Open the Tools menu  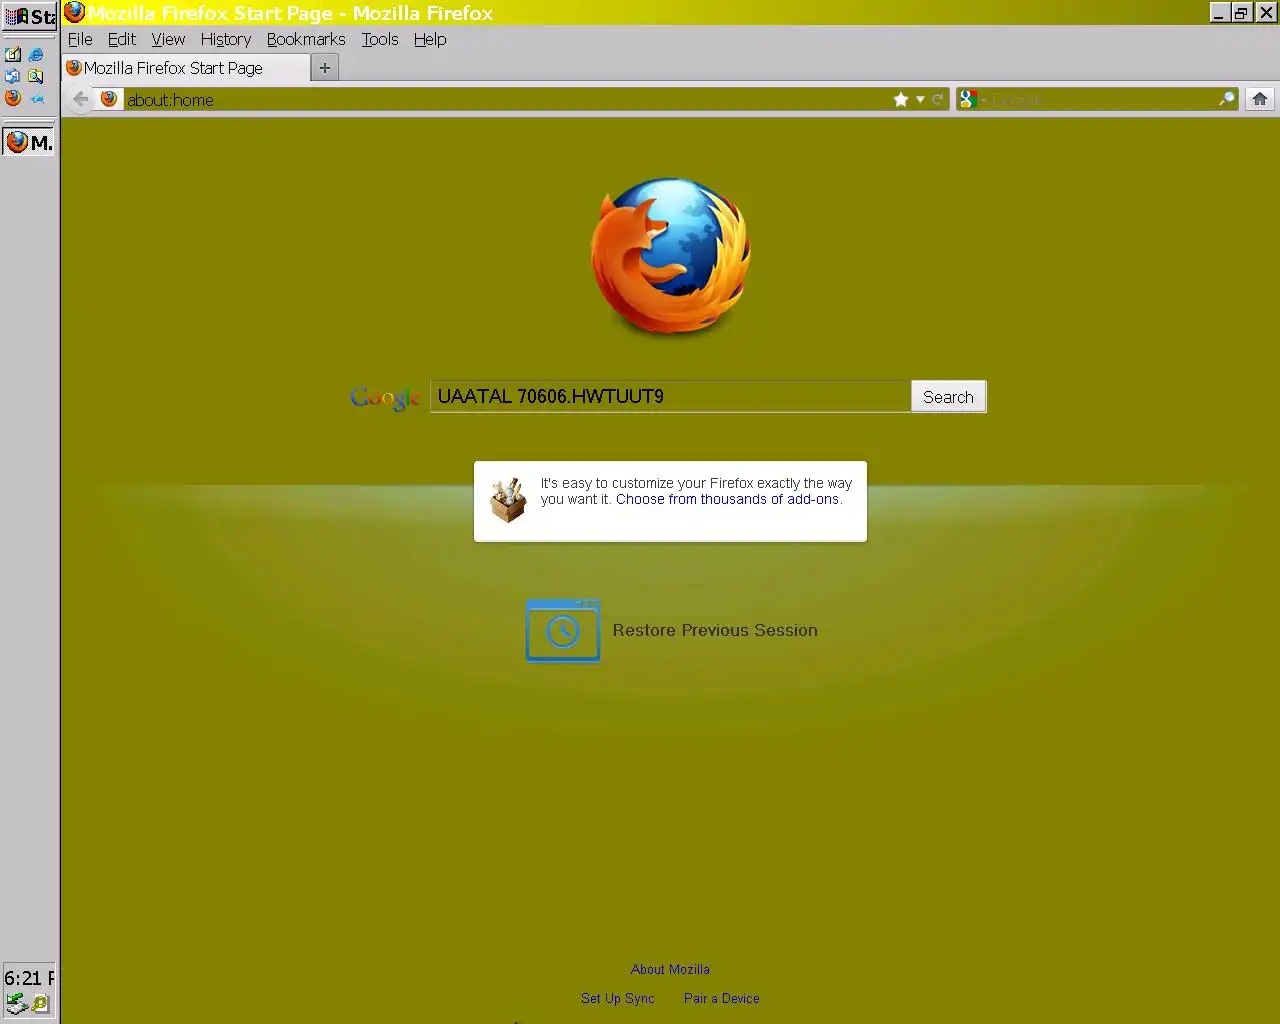380,39
